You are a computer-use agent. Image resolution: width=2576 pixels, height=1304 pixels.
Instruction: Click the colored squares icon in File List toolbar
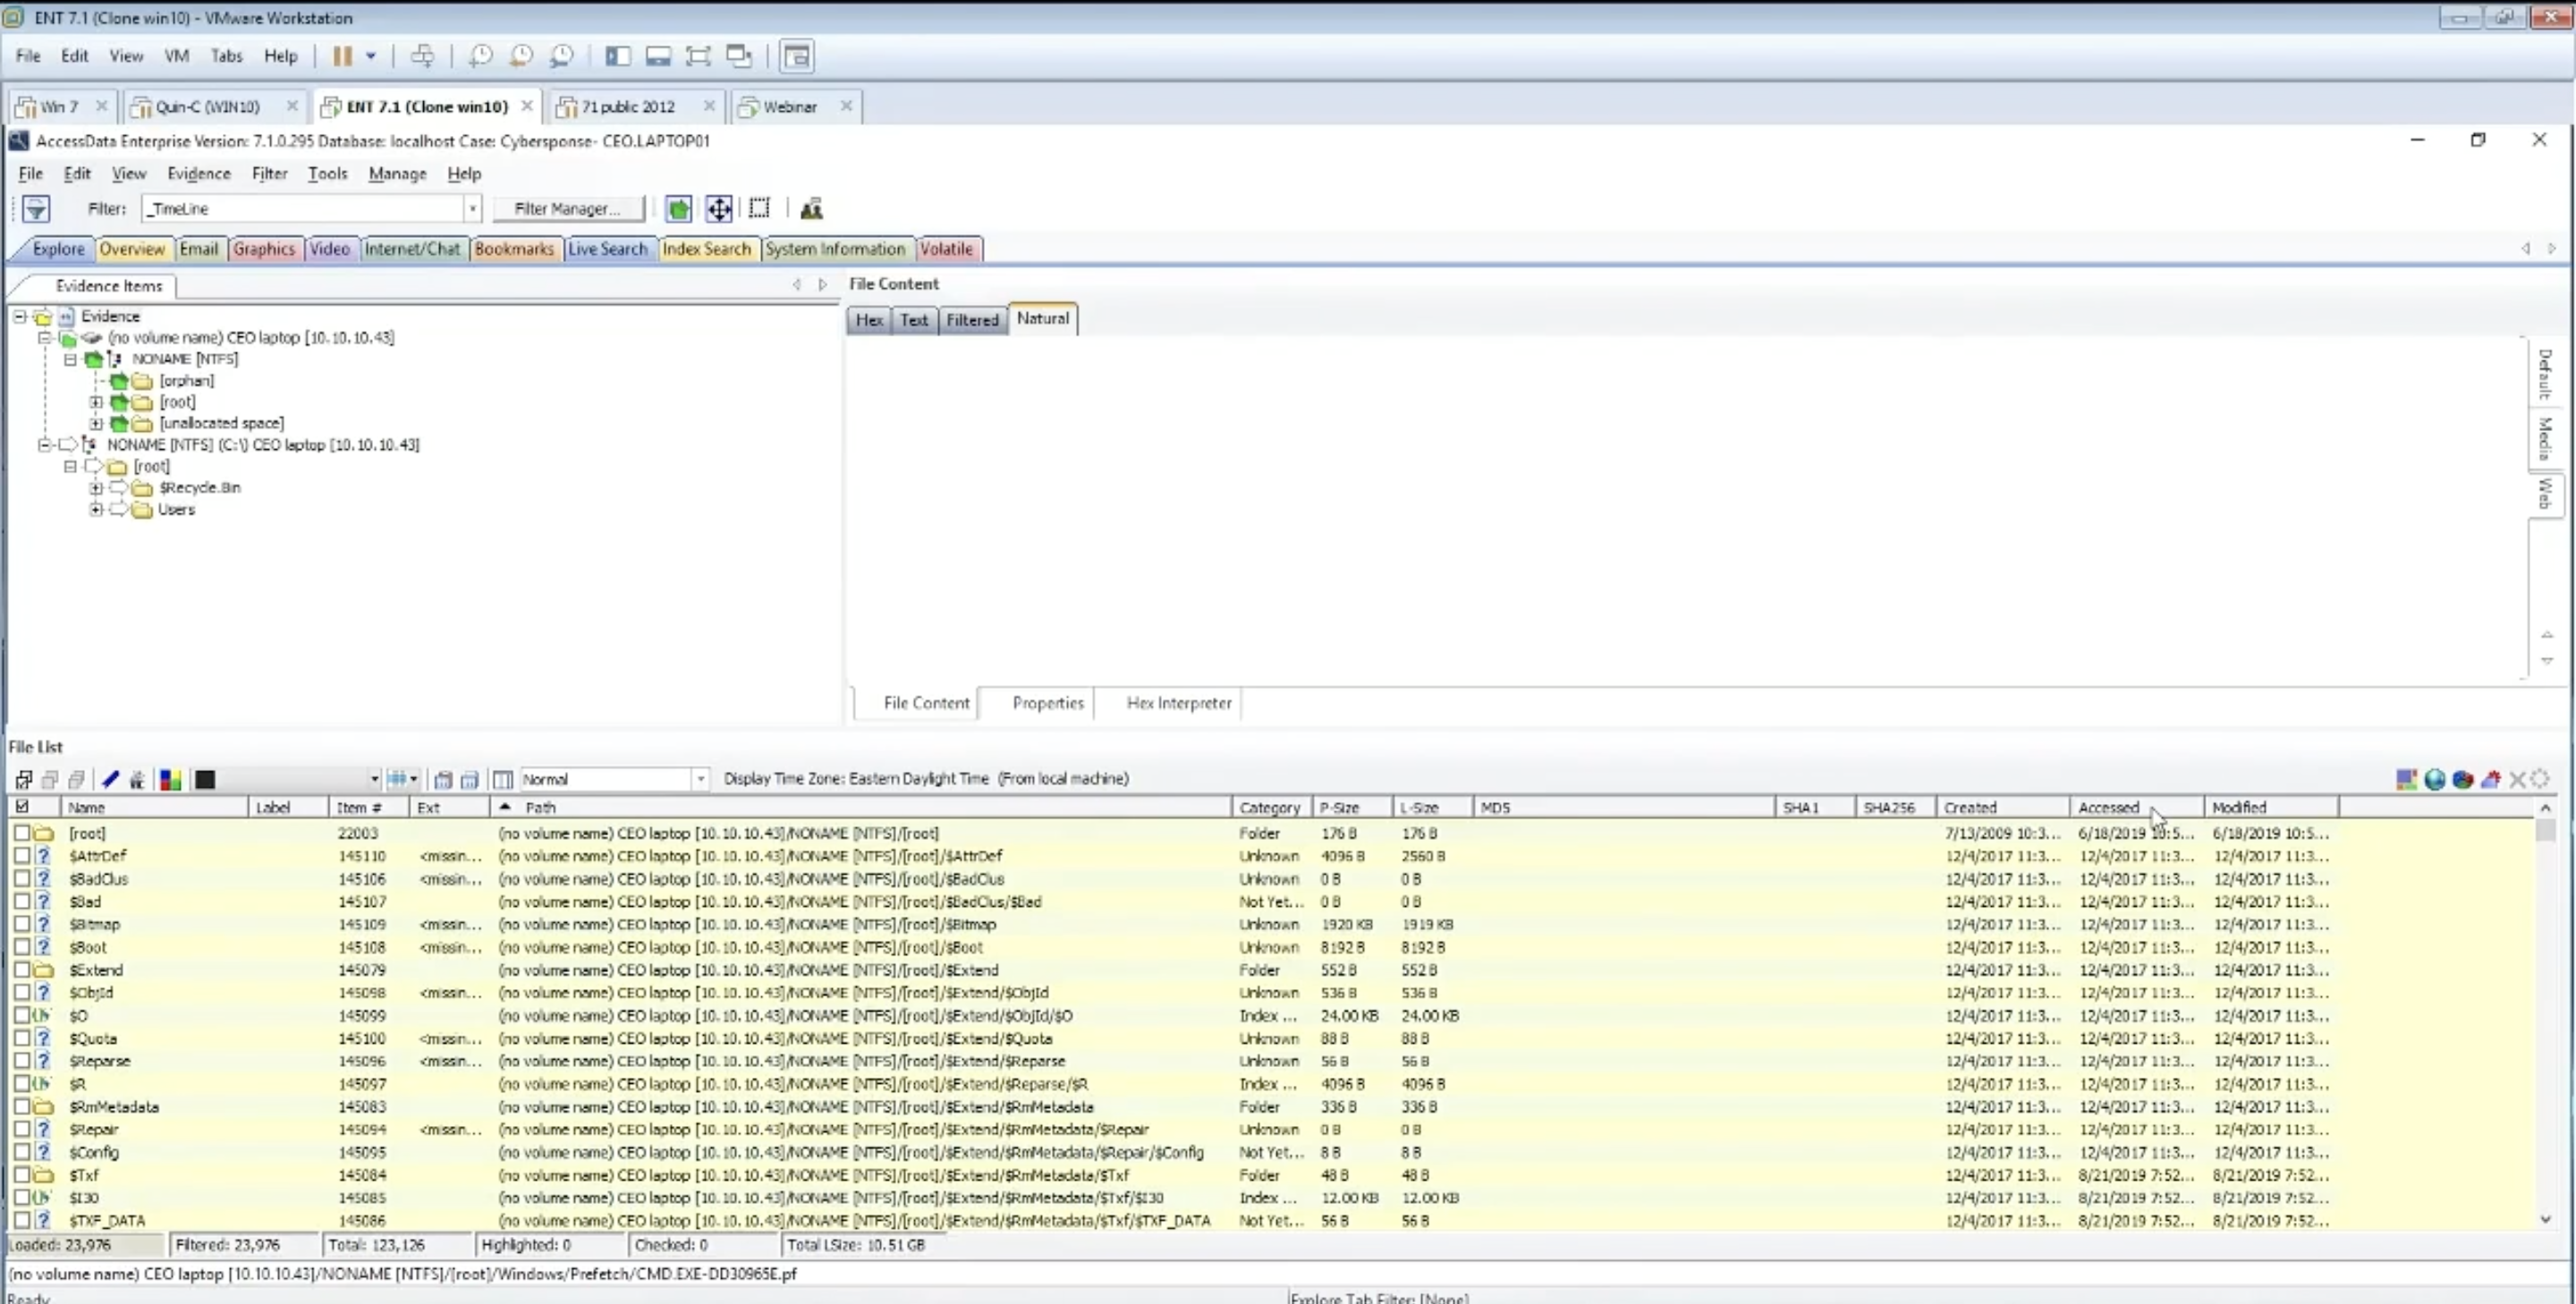point(171,779)
